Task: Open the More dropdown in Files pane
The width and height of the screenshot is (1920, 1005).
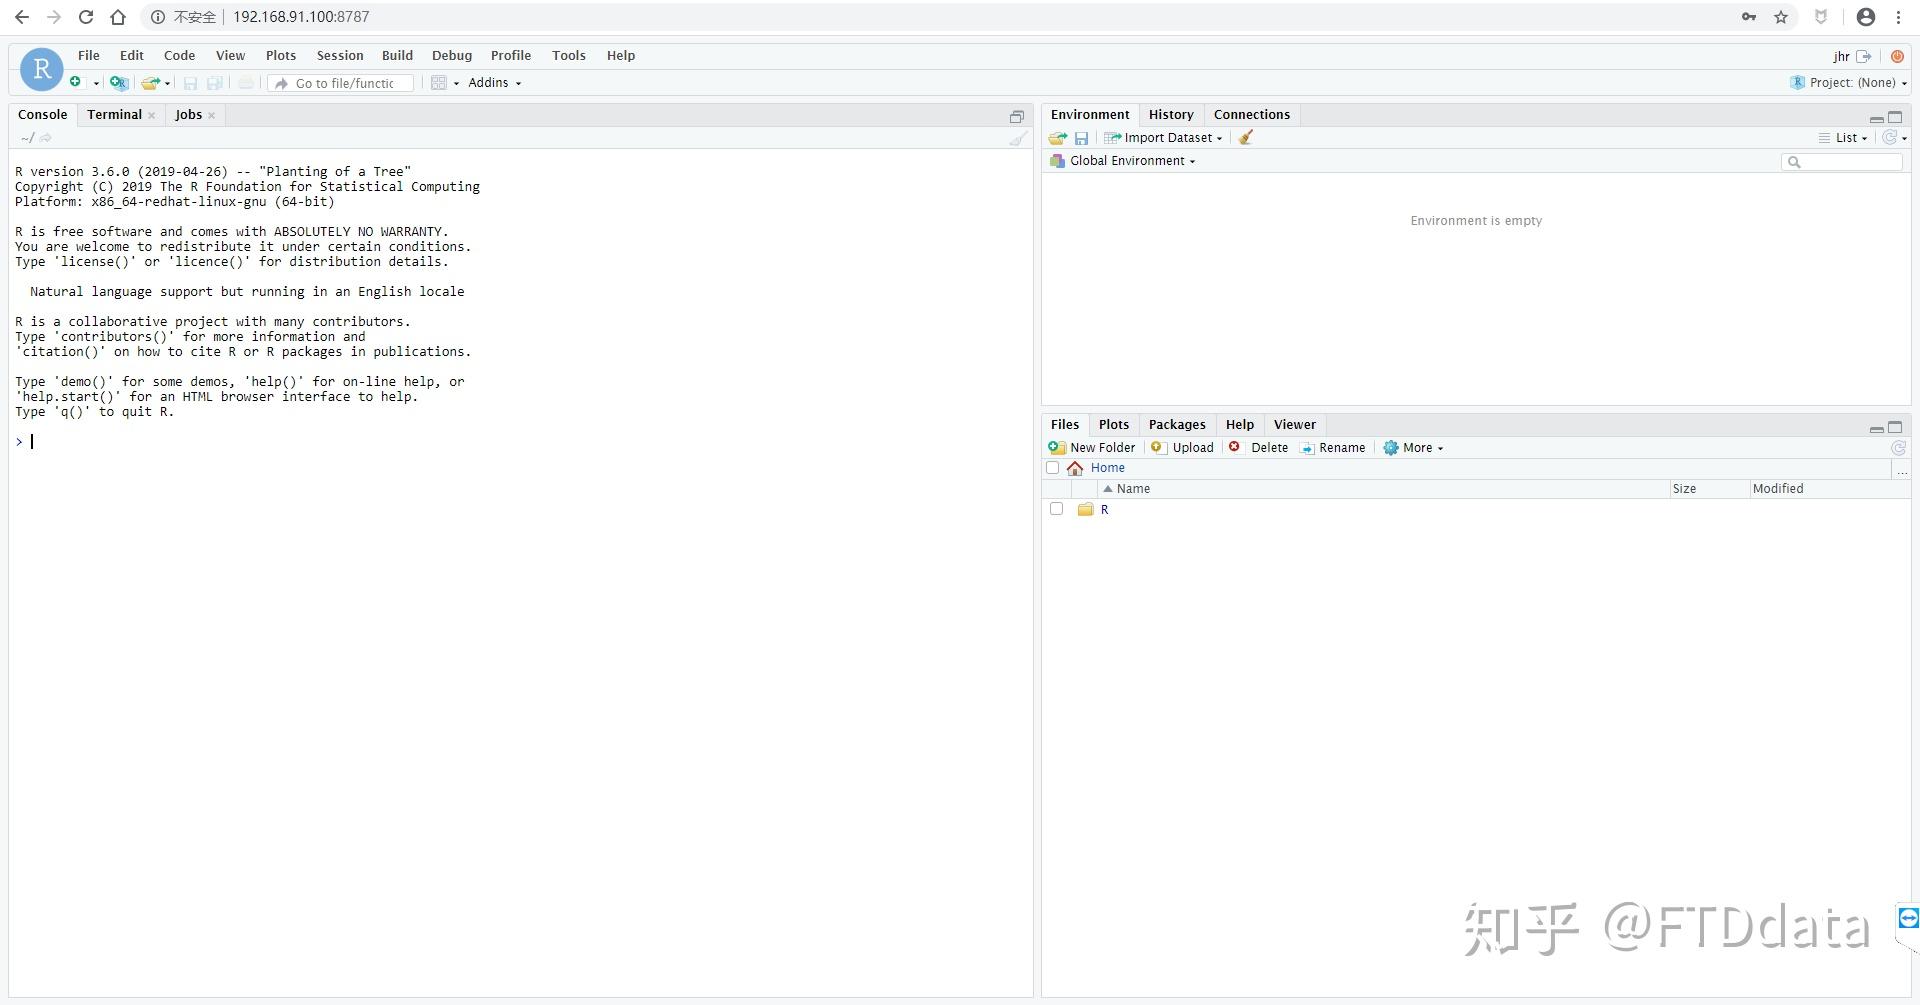Action: coord(1413,447)
